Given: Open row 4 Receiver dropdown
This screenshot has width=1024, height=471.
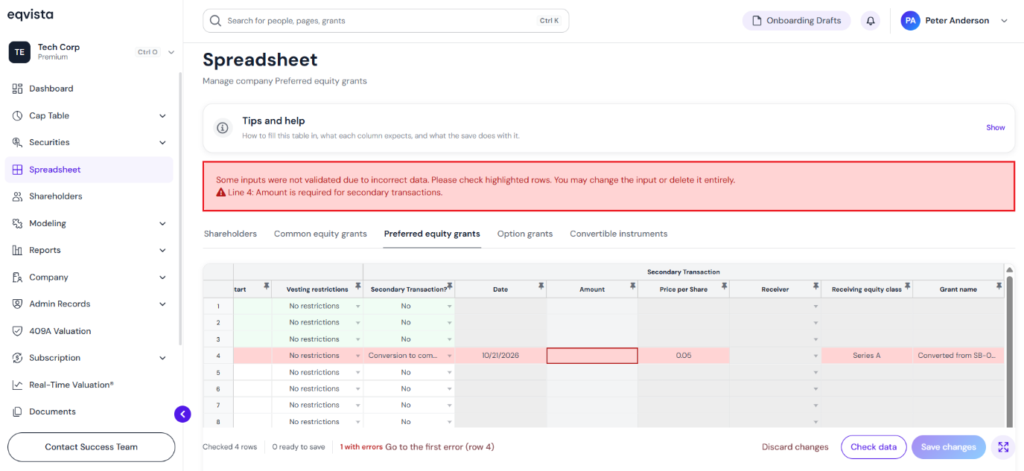Looking at the screenshot, I should point(816,356).
